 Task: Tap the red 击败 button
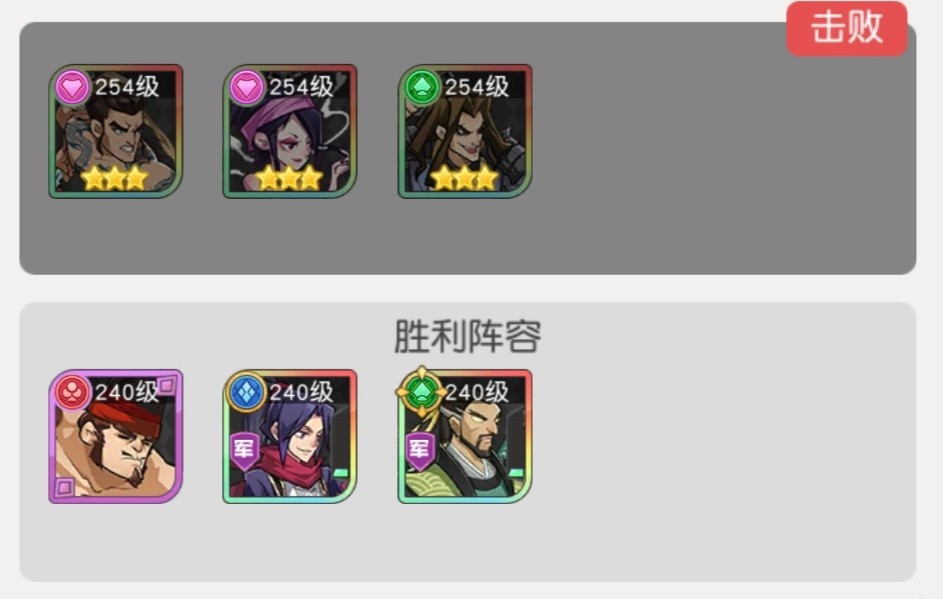tap(847, 28)
